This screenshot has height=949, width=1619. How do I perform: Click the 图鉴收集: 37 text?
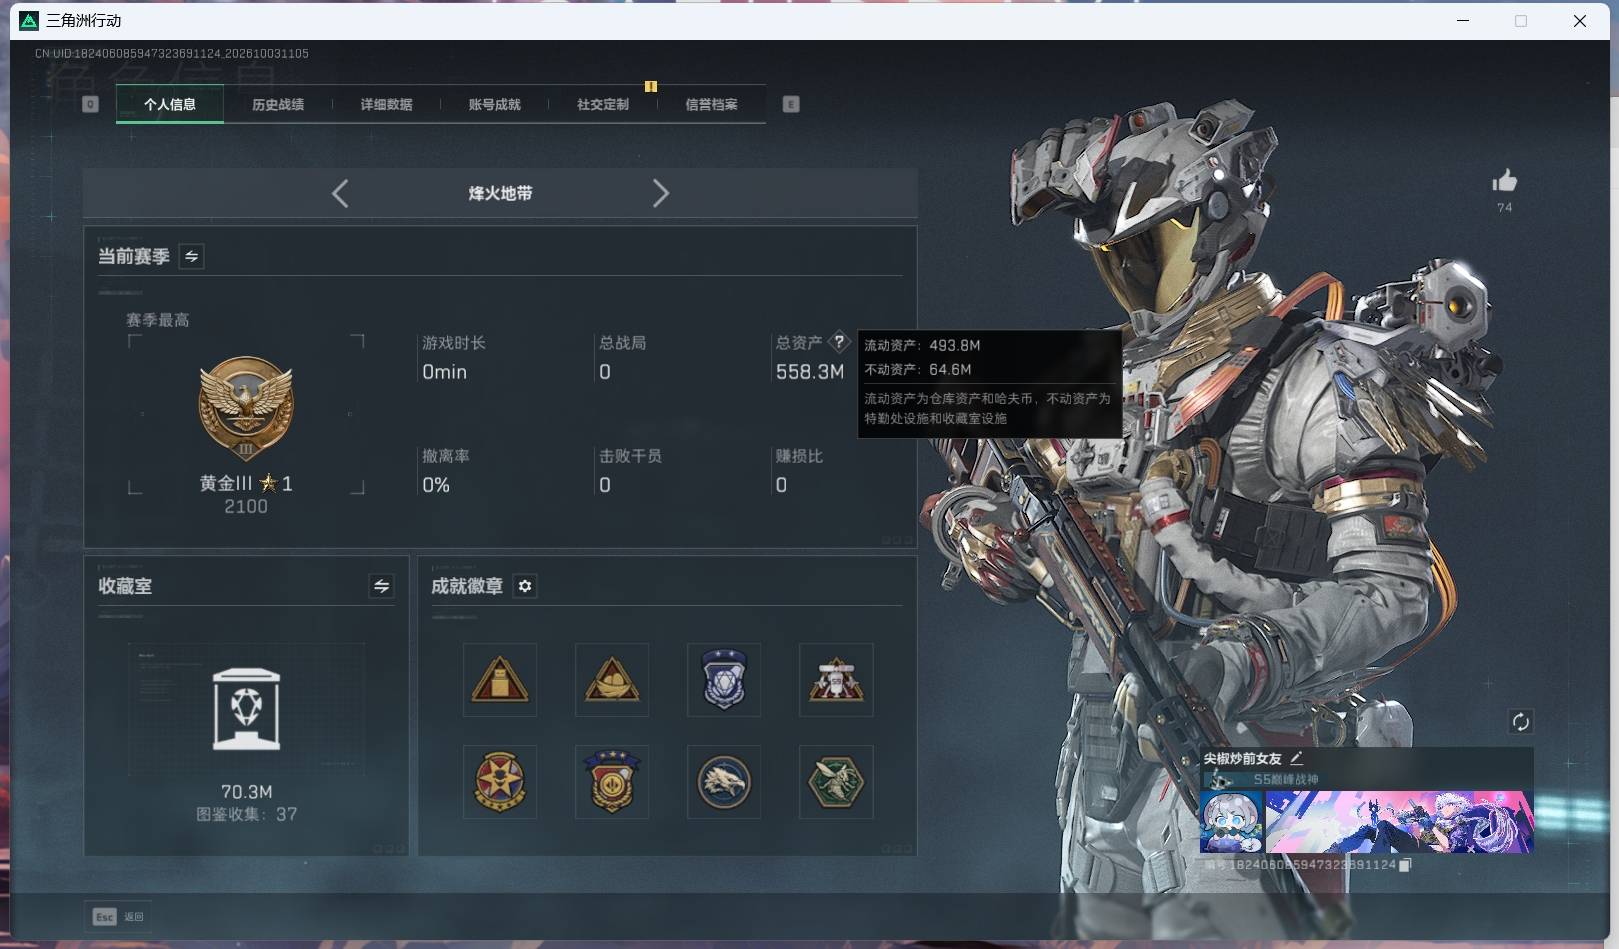246,814
